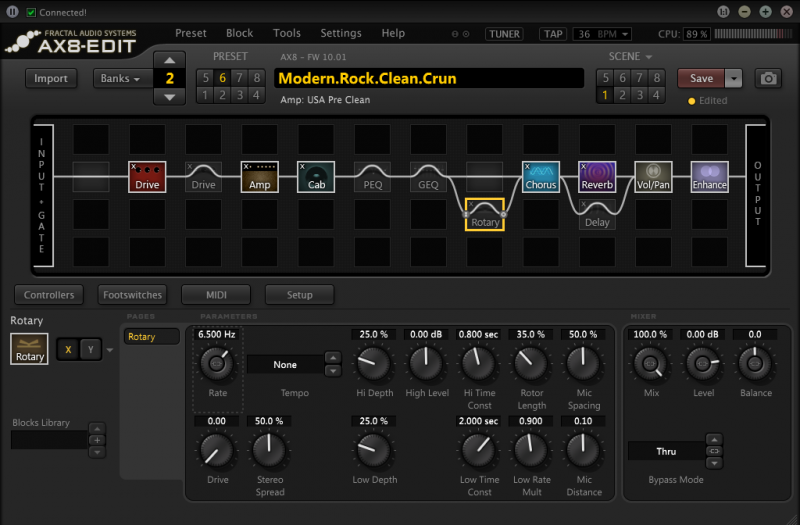Switch Rotary block to X state
Image resolution: width=800 pixels, height=525 pixels.
point(68,348)
